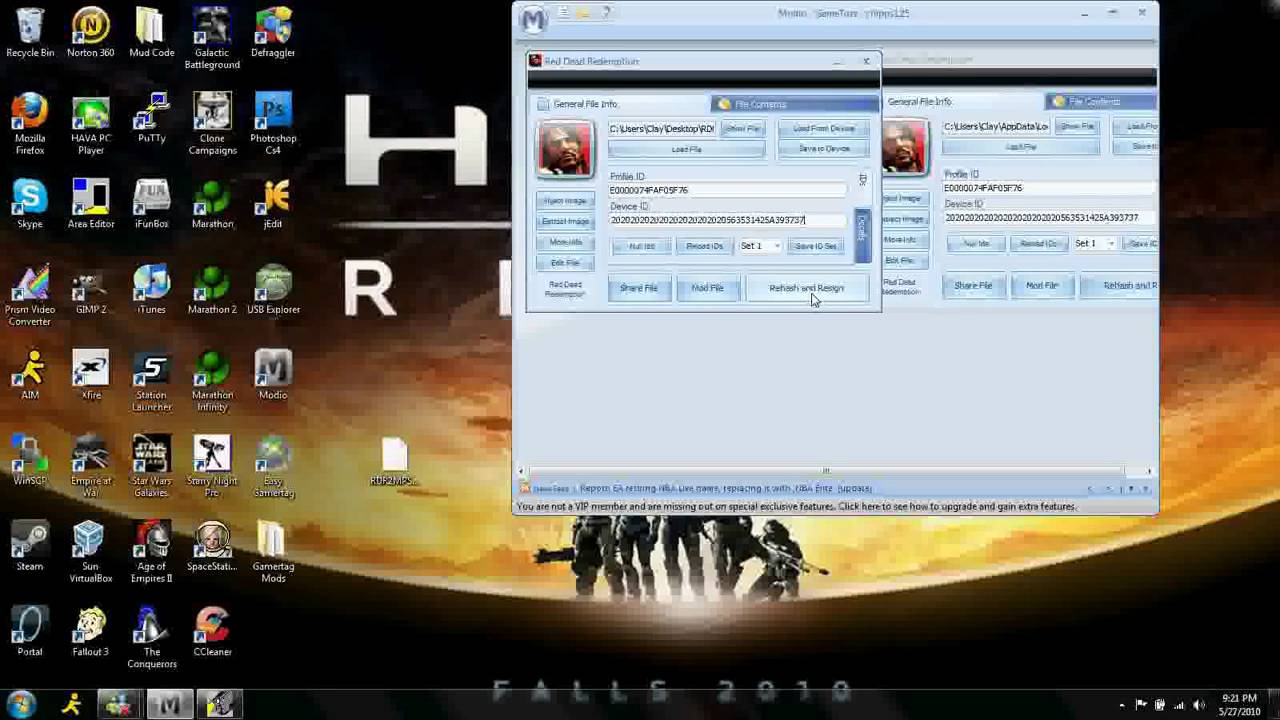Viewport: 1280px width, 720px height.
Task: Click Reload IDs button in front window
Action: tap(704, 246)
